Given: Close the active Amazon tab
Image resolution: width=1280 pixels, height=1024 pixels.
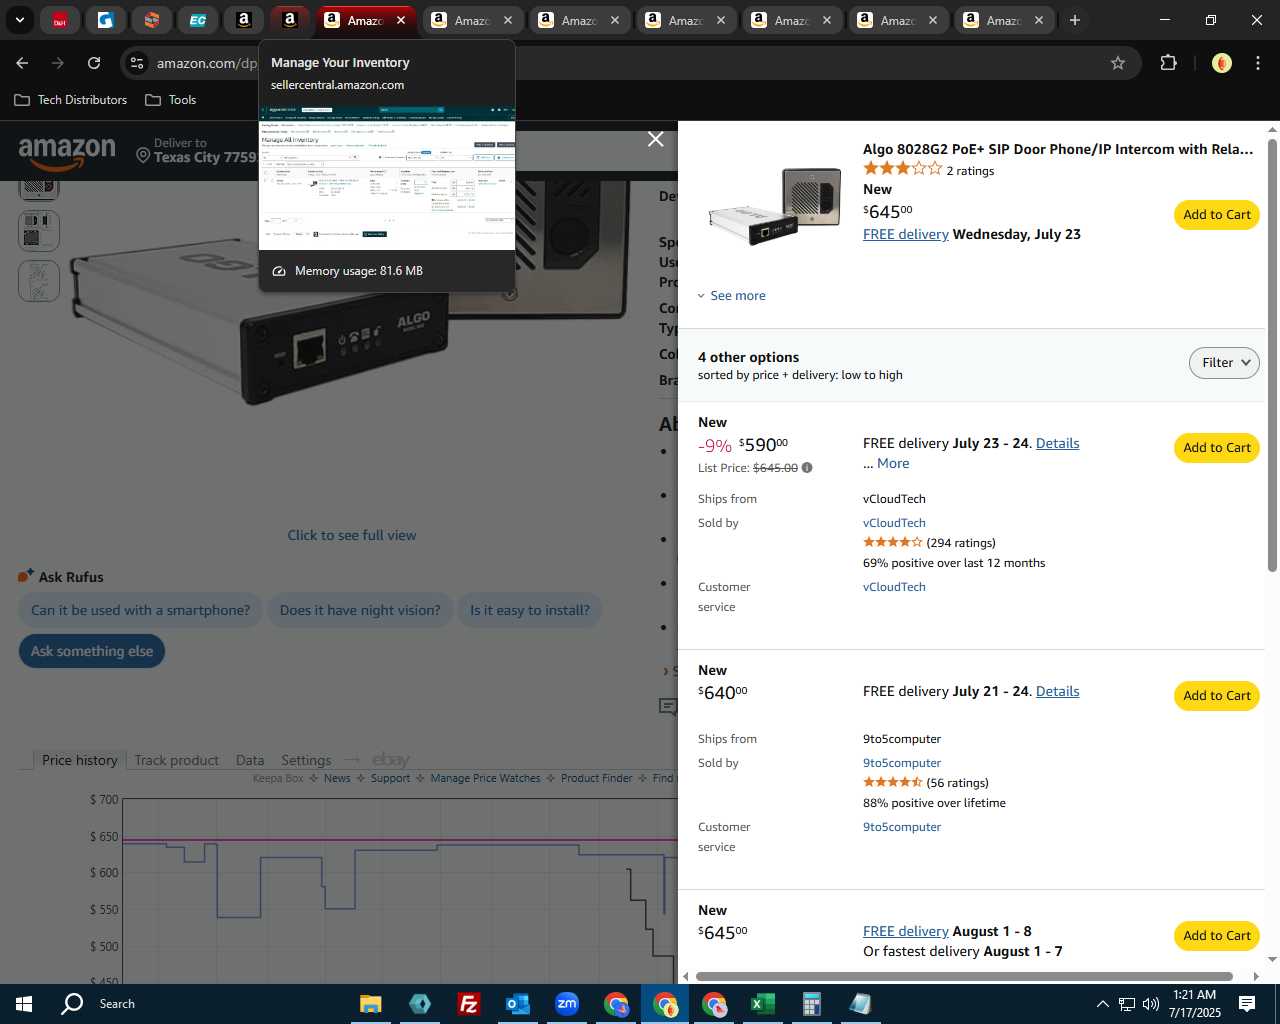Looking at the screenshot, I should click(401, 20).
